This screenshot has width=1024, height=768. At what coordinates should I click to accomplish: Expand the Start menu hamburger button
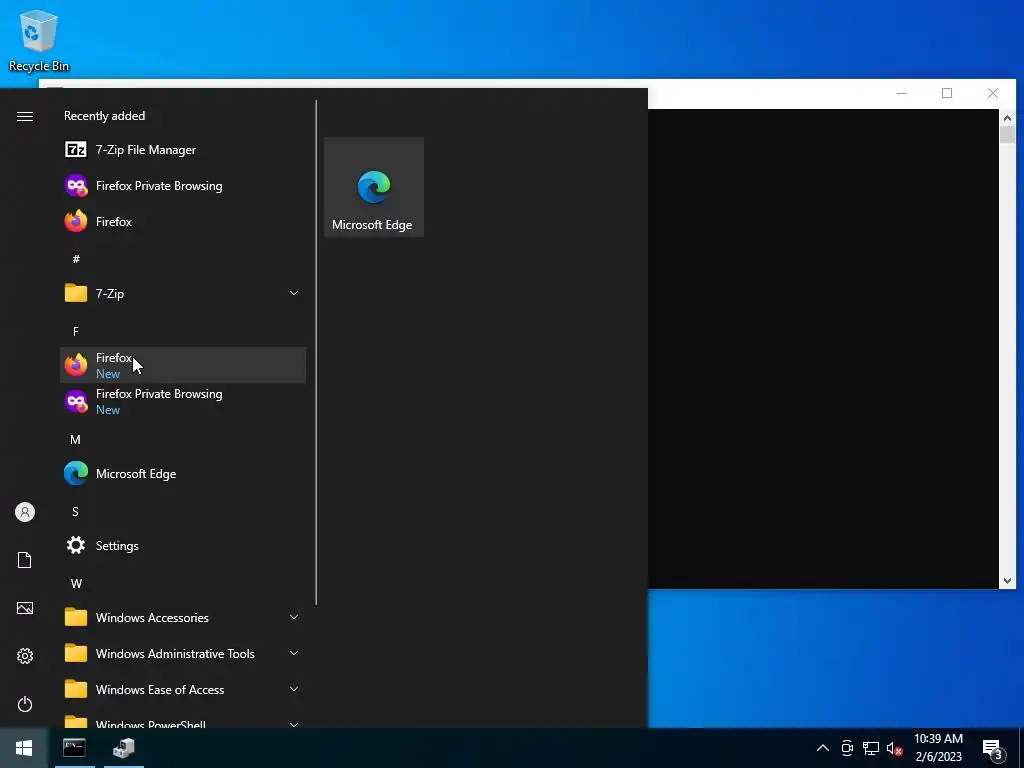pos(25,116)
